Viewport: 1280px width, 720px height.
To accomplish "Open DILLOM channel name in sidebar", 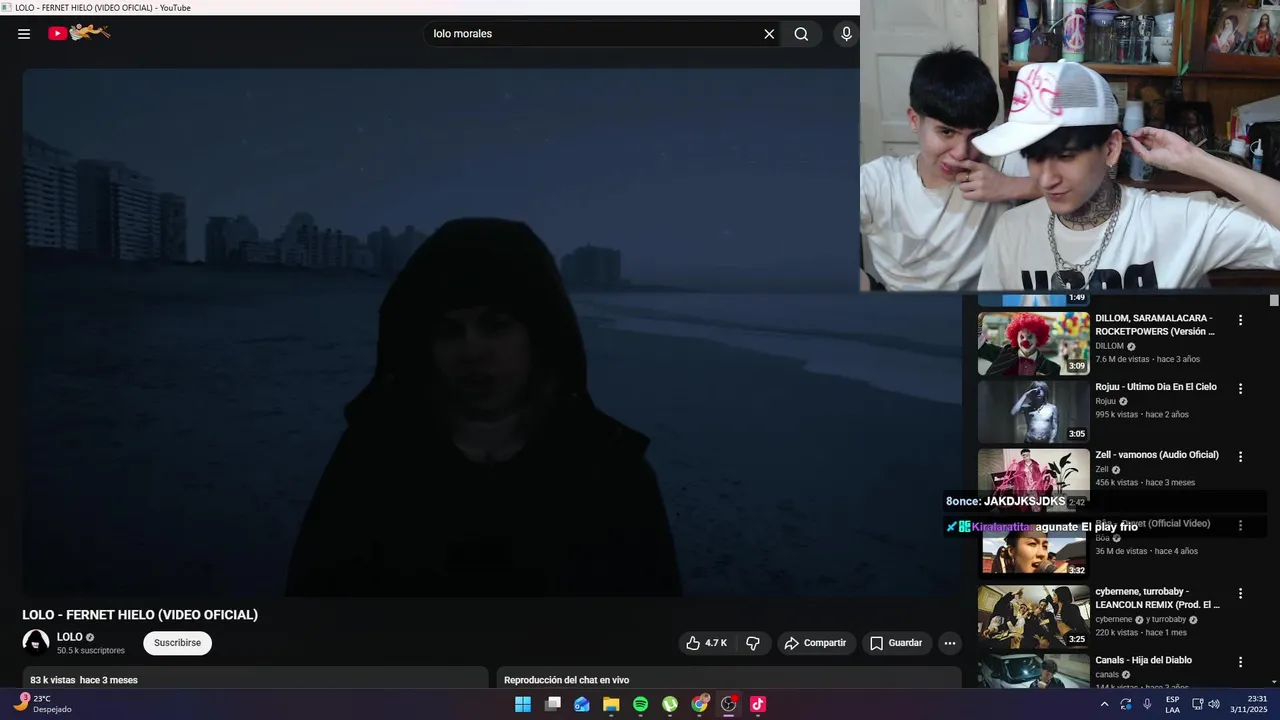I will click(x=1109, y=346).
